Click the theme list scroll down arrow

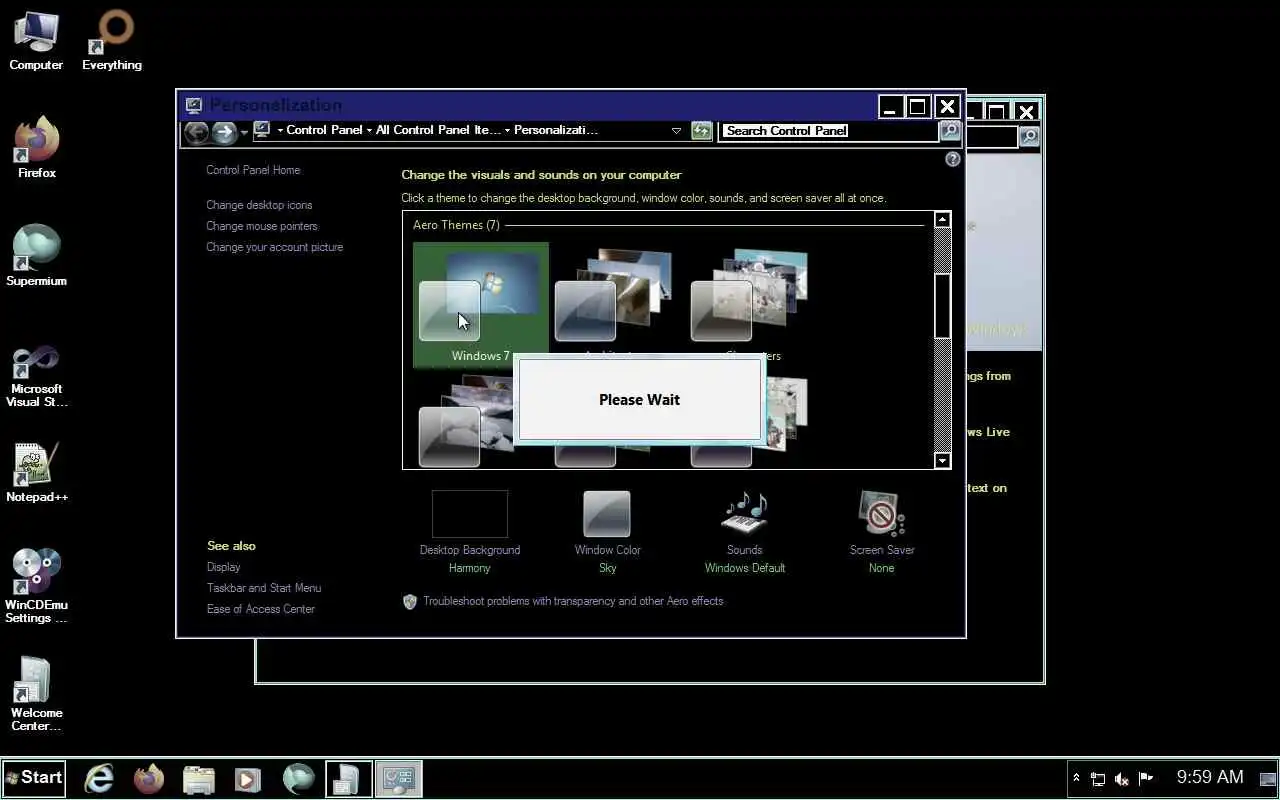point(942,460)
